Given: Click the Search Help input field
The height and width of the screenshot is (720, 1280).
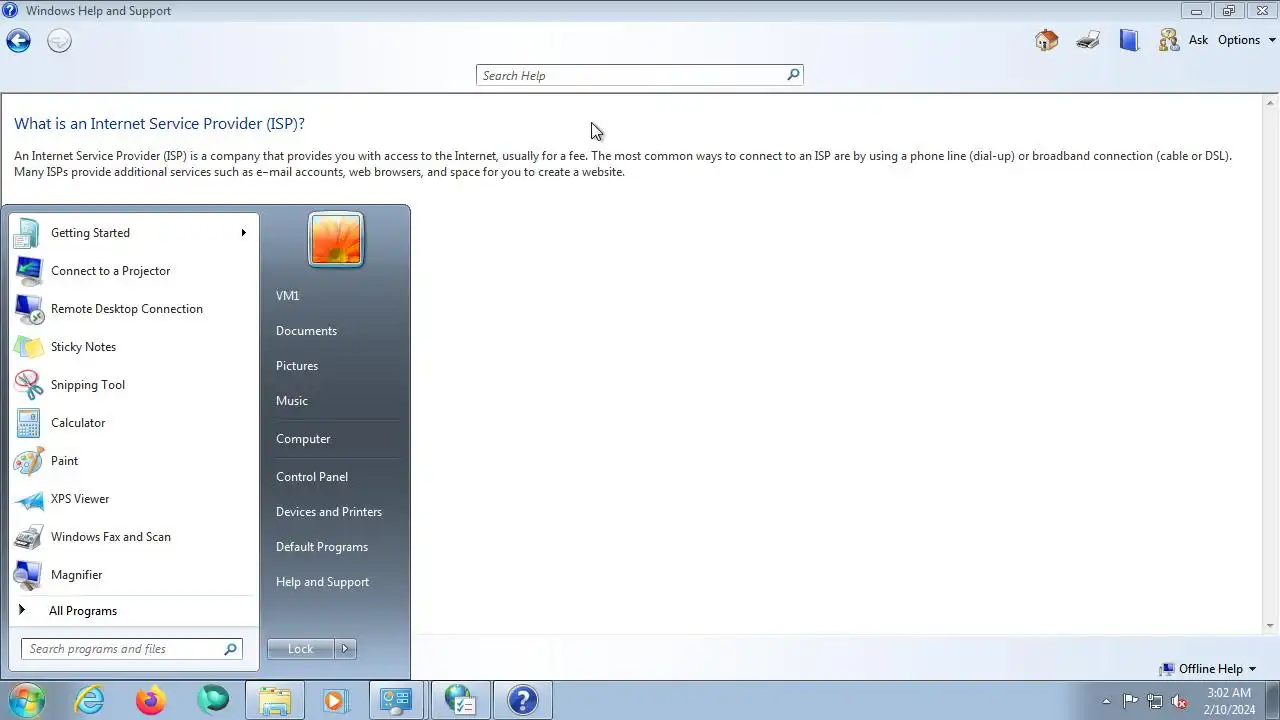Looking at the screenshot, I should pyautogui.click(x=632, y=75).
